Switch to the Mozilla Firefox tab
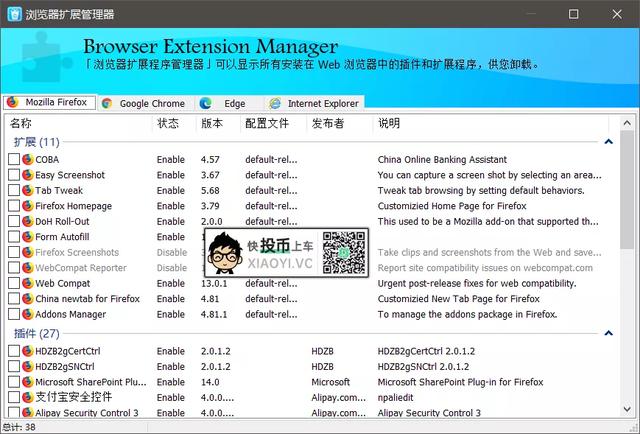 tap(50, 102)
